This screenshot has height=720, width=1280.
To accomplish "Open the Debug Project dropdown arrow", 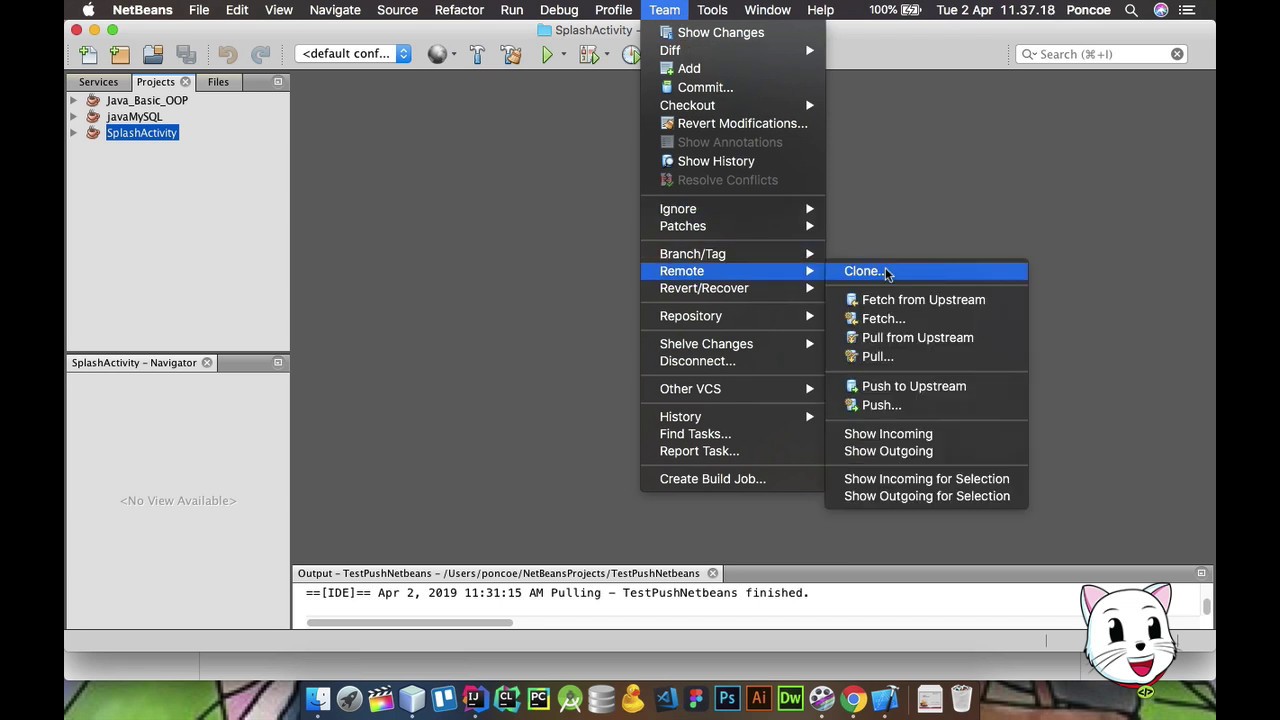I will coord(605,54).
